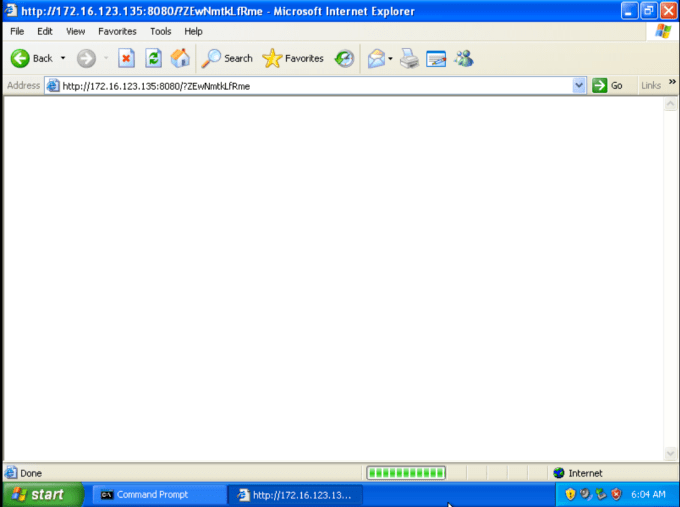Click the Stop loading icon
This screenshot has width=680, height=507.
(x=126, y=58)
